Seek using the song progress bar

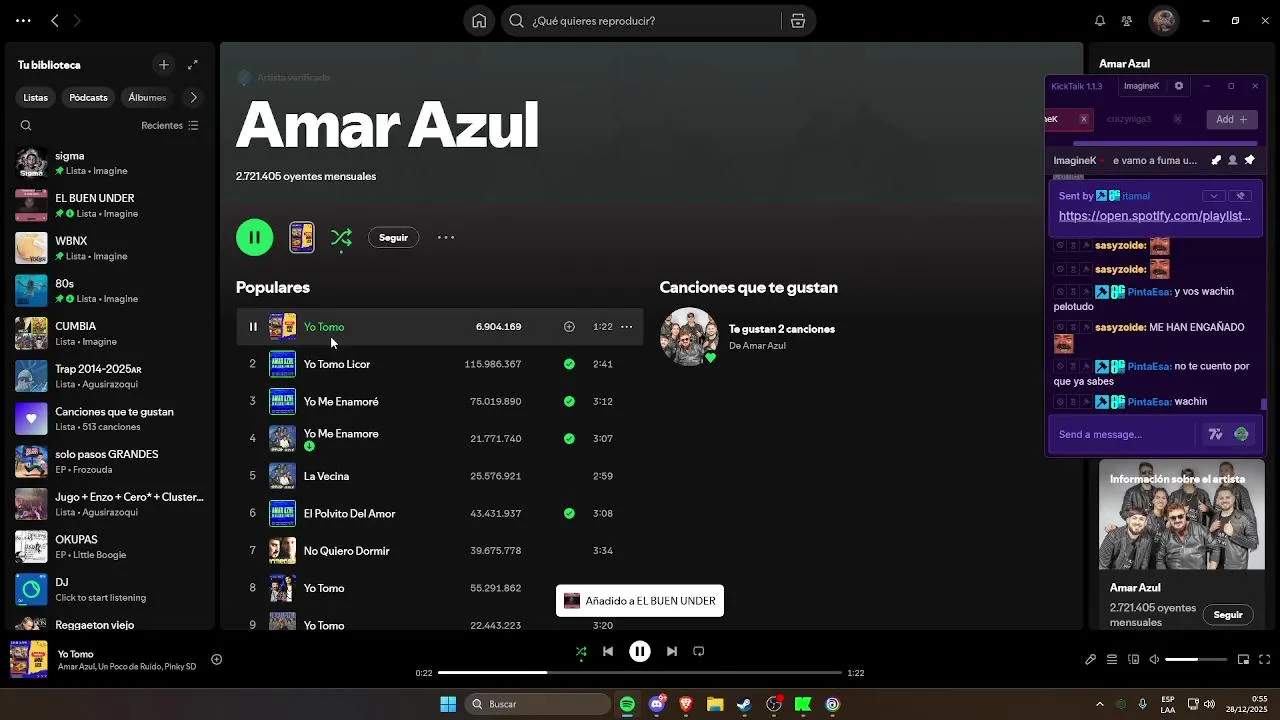tap(640, 673)
